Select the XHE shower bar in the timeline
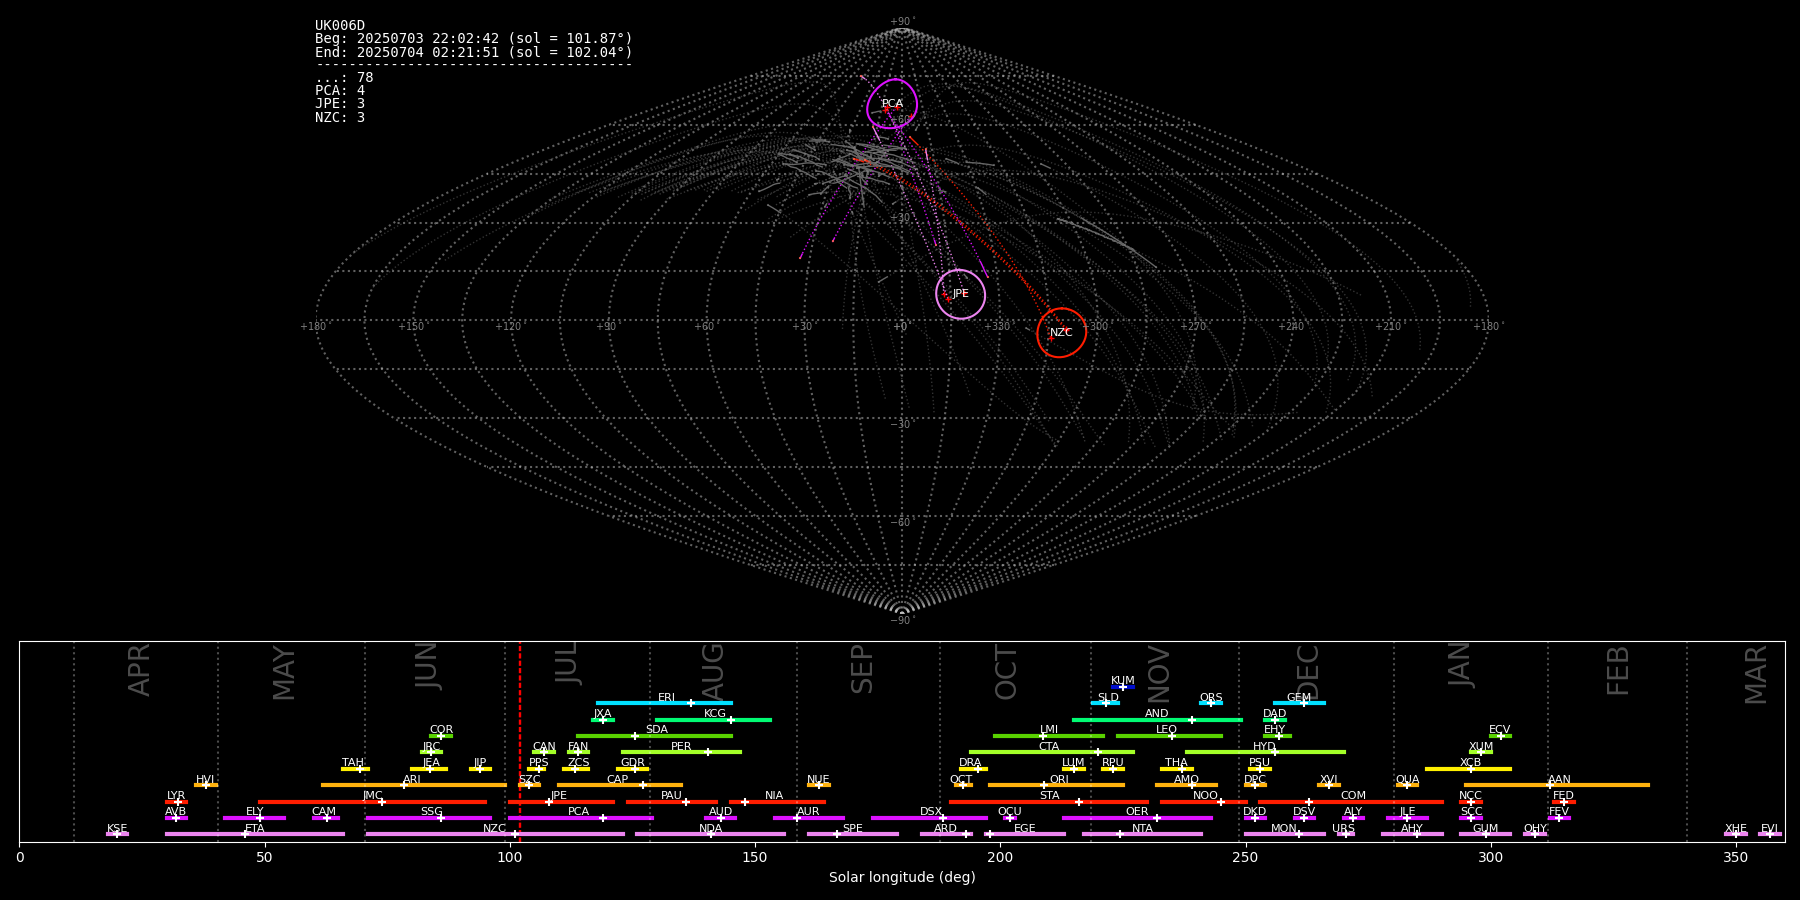The image size is (1800, 900). tap(1736, 834)
